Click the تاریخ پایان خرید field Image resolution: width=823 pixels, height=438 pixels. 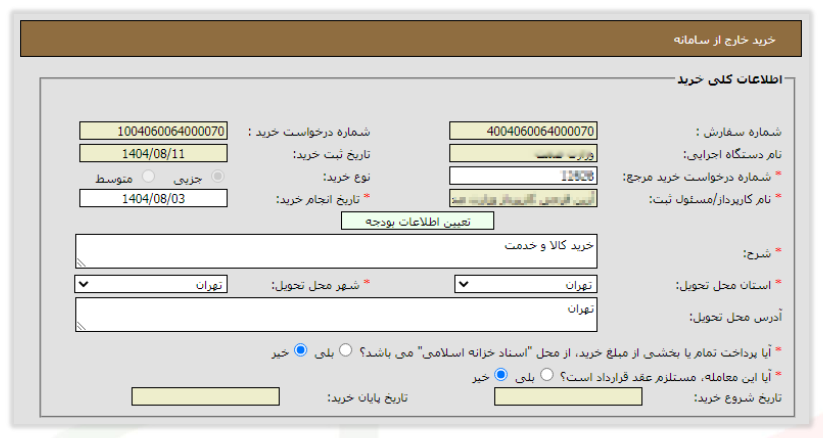click(x=205, y=397)
